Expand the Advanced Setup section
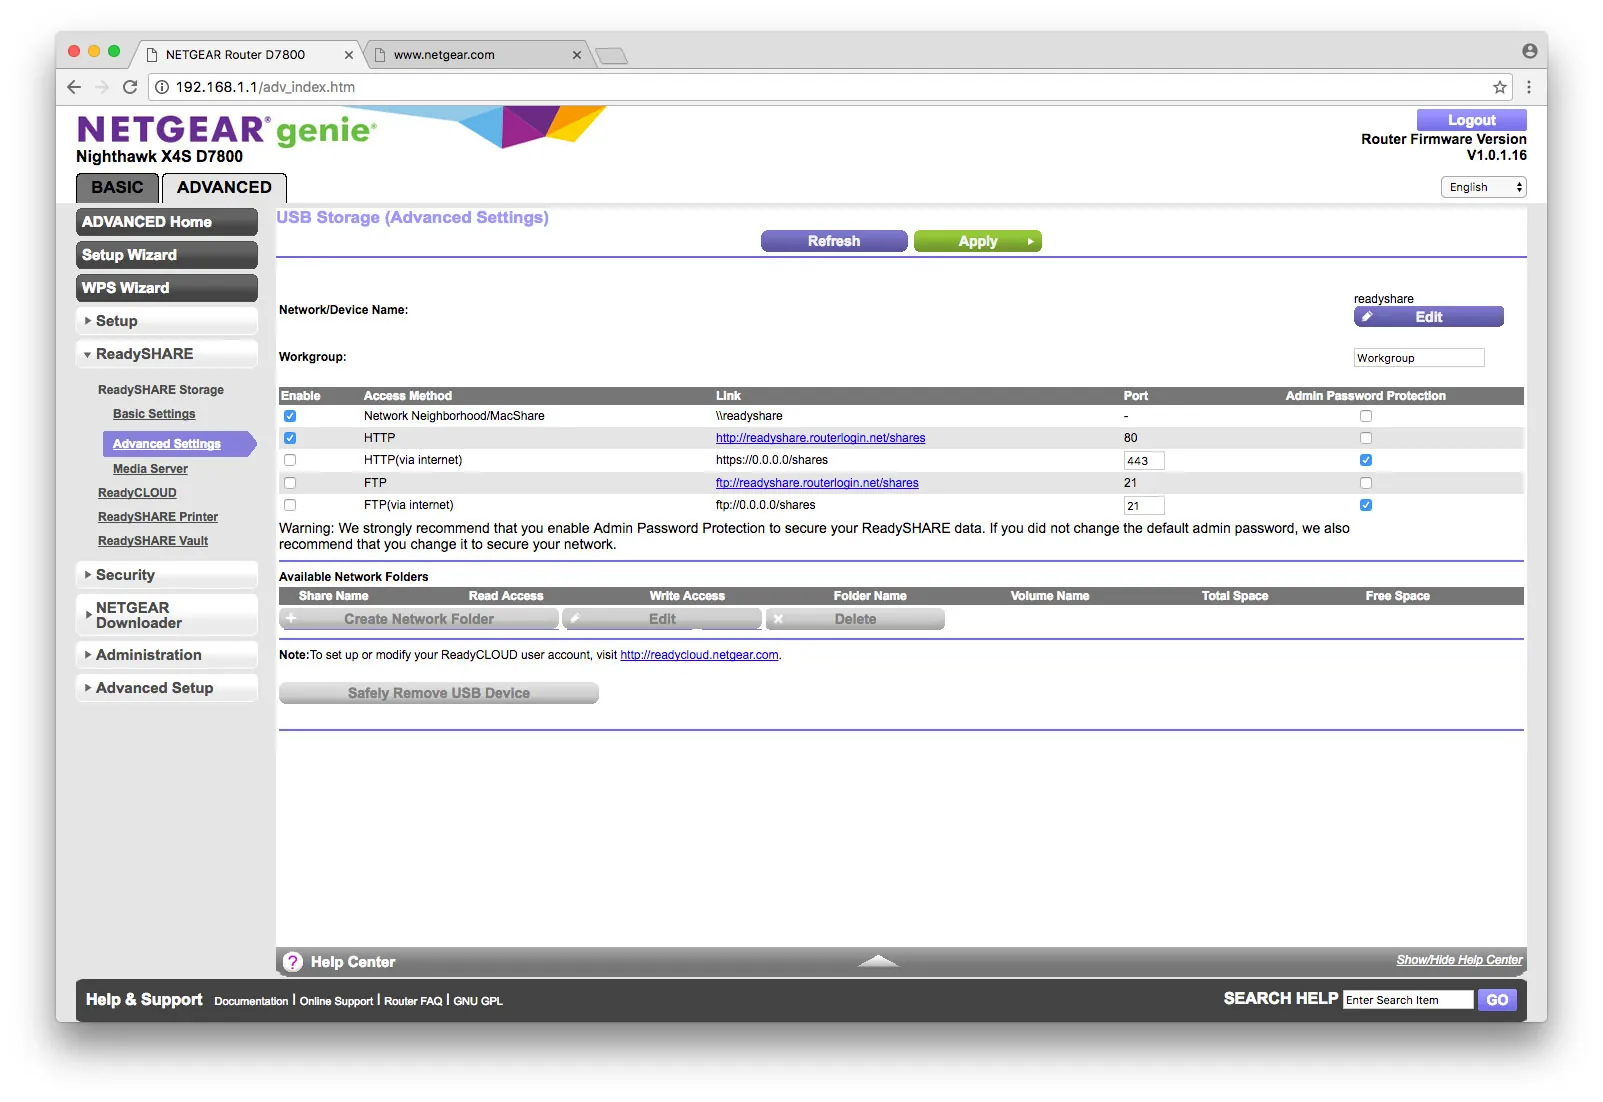Image resolution: width=1603 pixels, height=1102 pixels. [x=166, y=688]
